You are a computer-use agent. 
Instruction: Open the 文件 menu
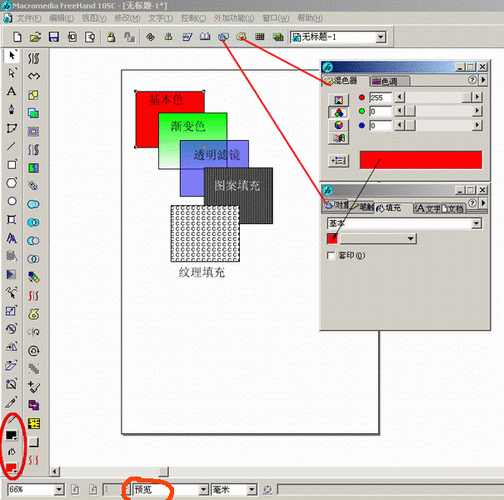pos(29,18)
